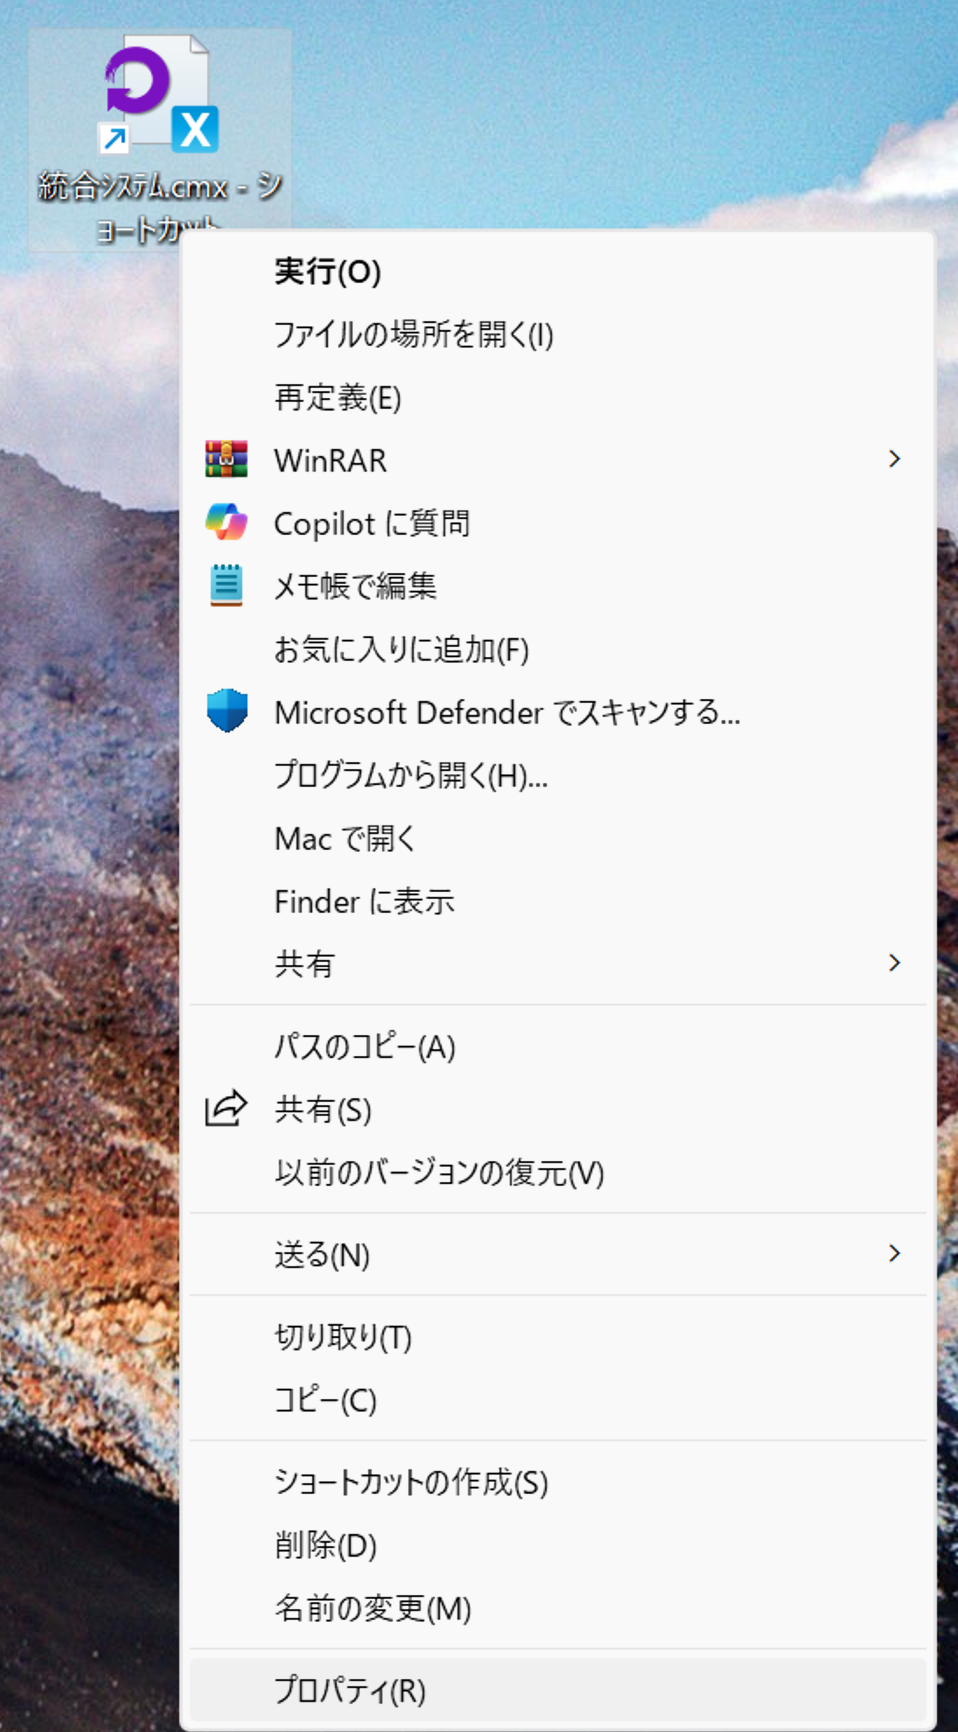
Task: Click the Notepad icon beside メモ帳で編集
Action: [227, 585]
